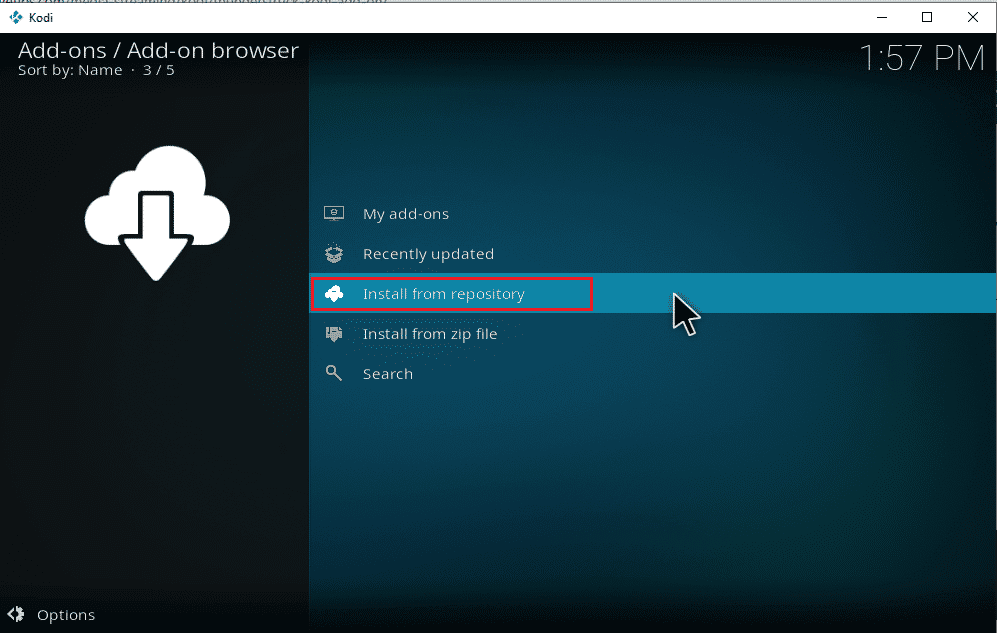
Task: Select the cloud icon beside Install from repository
Action: coord(334,293)
